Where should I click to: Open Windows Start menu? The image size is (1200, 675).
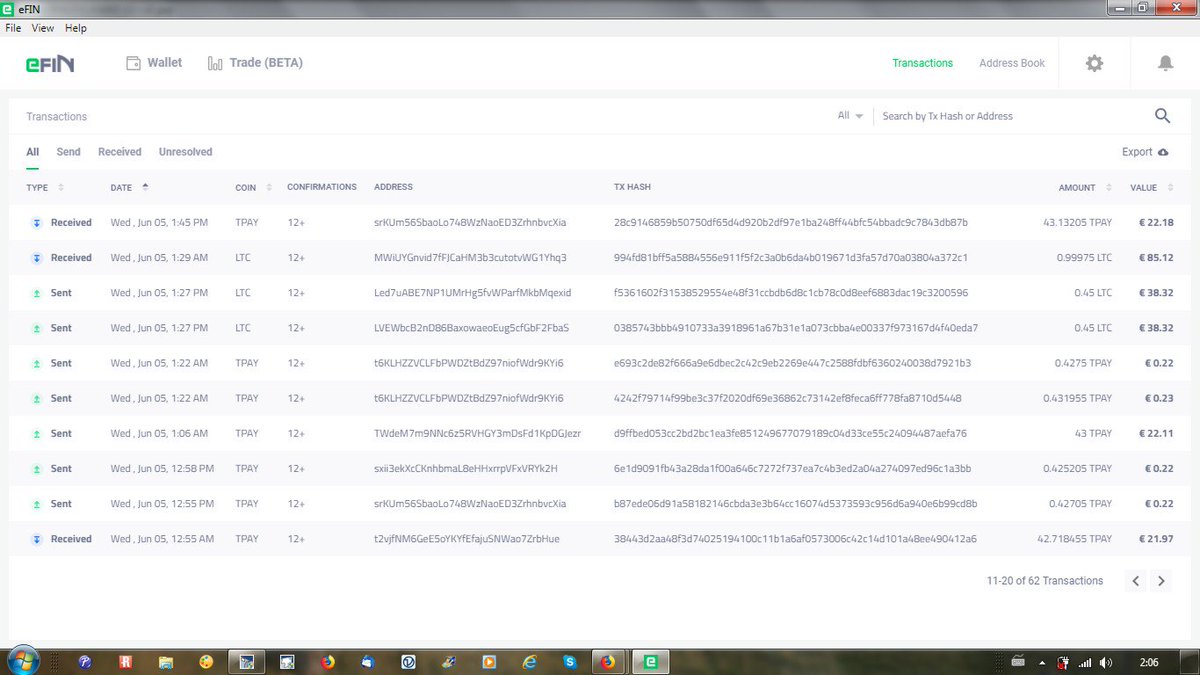point(22,660)
